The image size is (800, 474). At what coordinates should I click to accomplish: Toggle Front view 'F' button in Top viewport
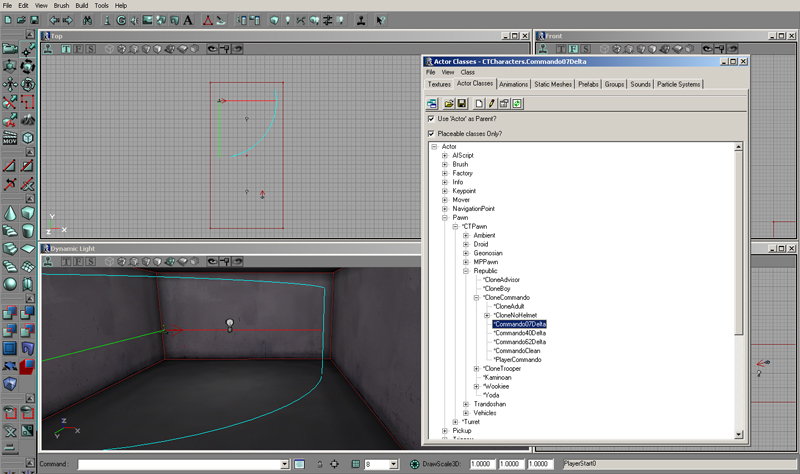click(x=79, y=49)
